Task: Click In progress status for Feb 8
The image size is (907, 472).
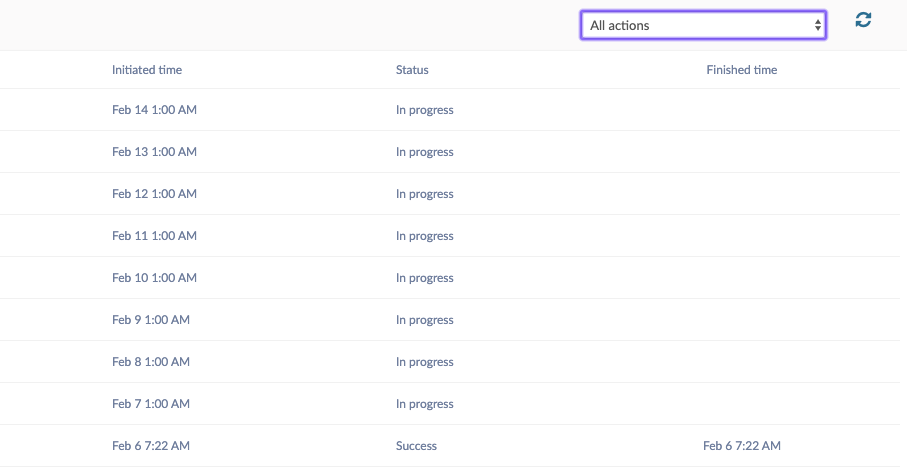Action: click(425, 362)
